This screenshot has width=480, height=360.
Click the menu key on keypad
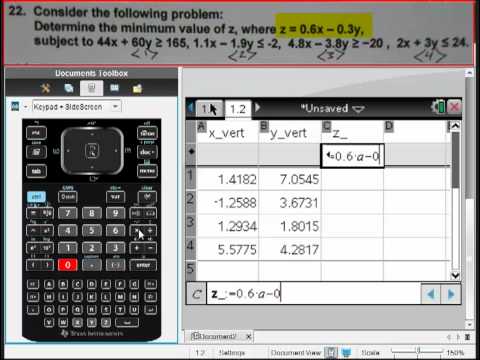click(147, 171)
